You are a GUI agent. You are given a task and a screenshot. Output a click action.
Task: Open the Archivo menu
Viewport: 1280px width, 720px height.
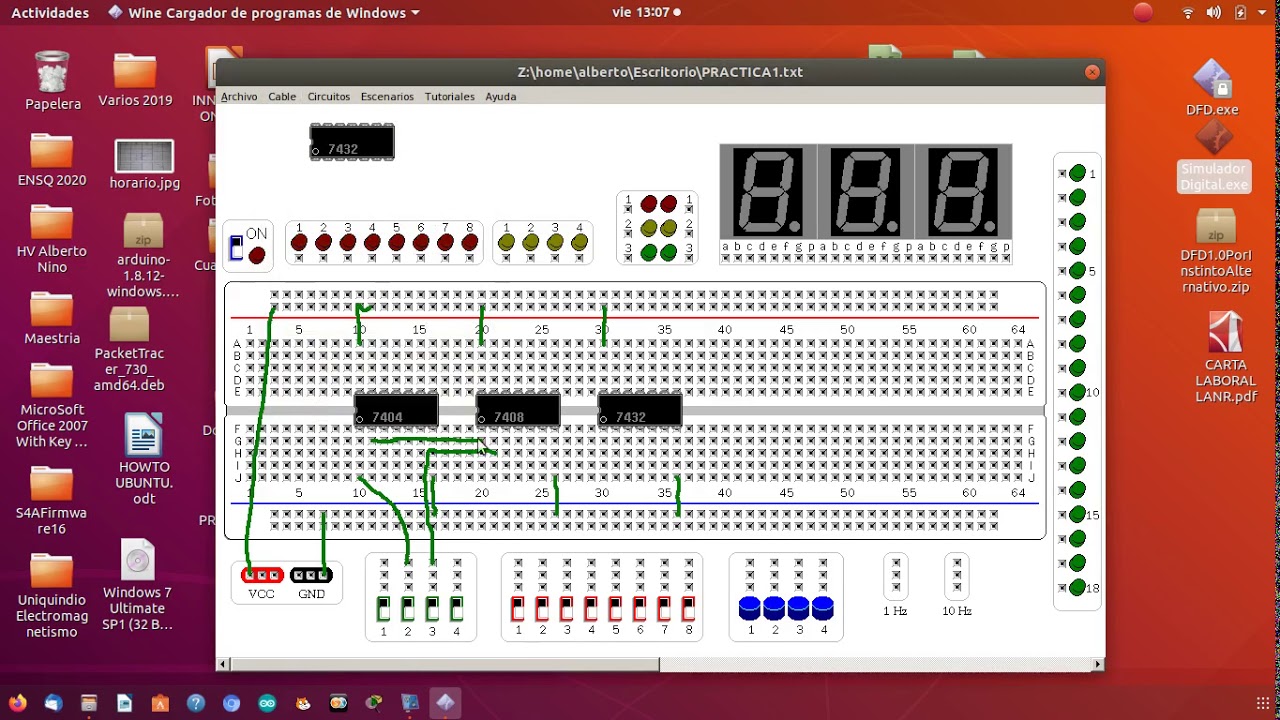(239, 97)
